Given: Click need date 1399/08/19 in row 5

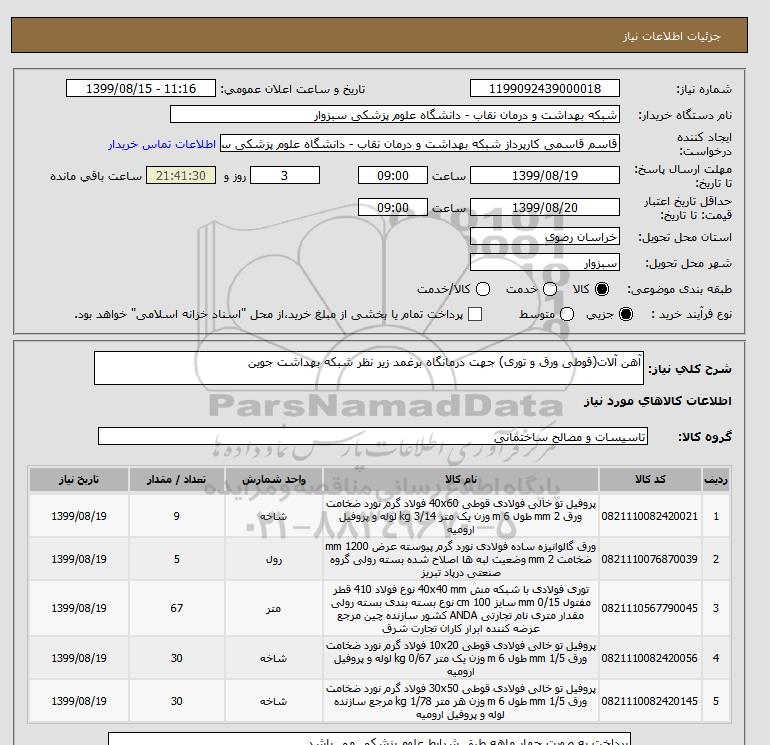Looking at the screenshot, I should pos(79,701).
